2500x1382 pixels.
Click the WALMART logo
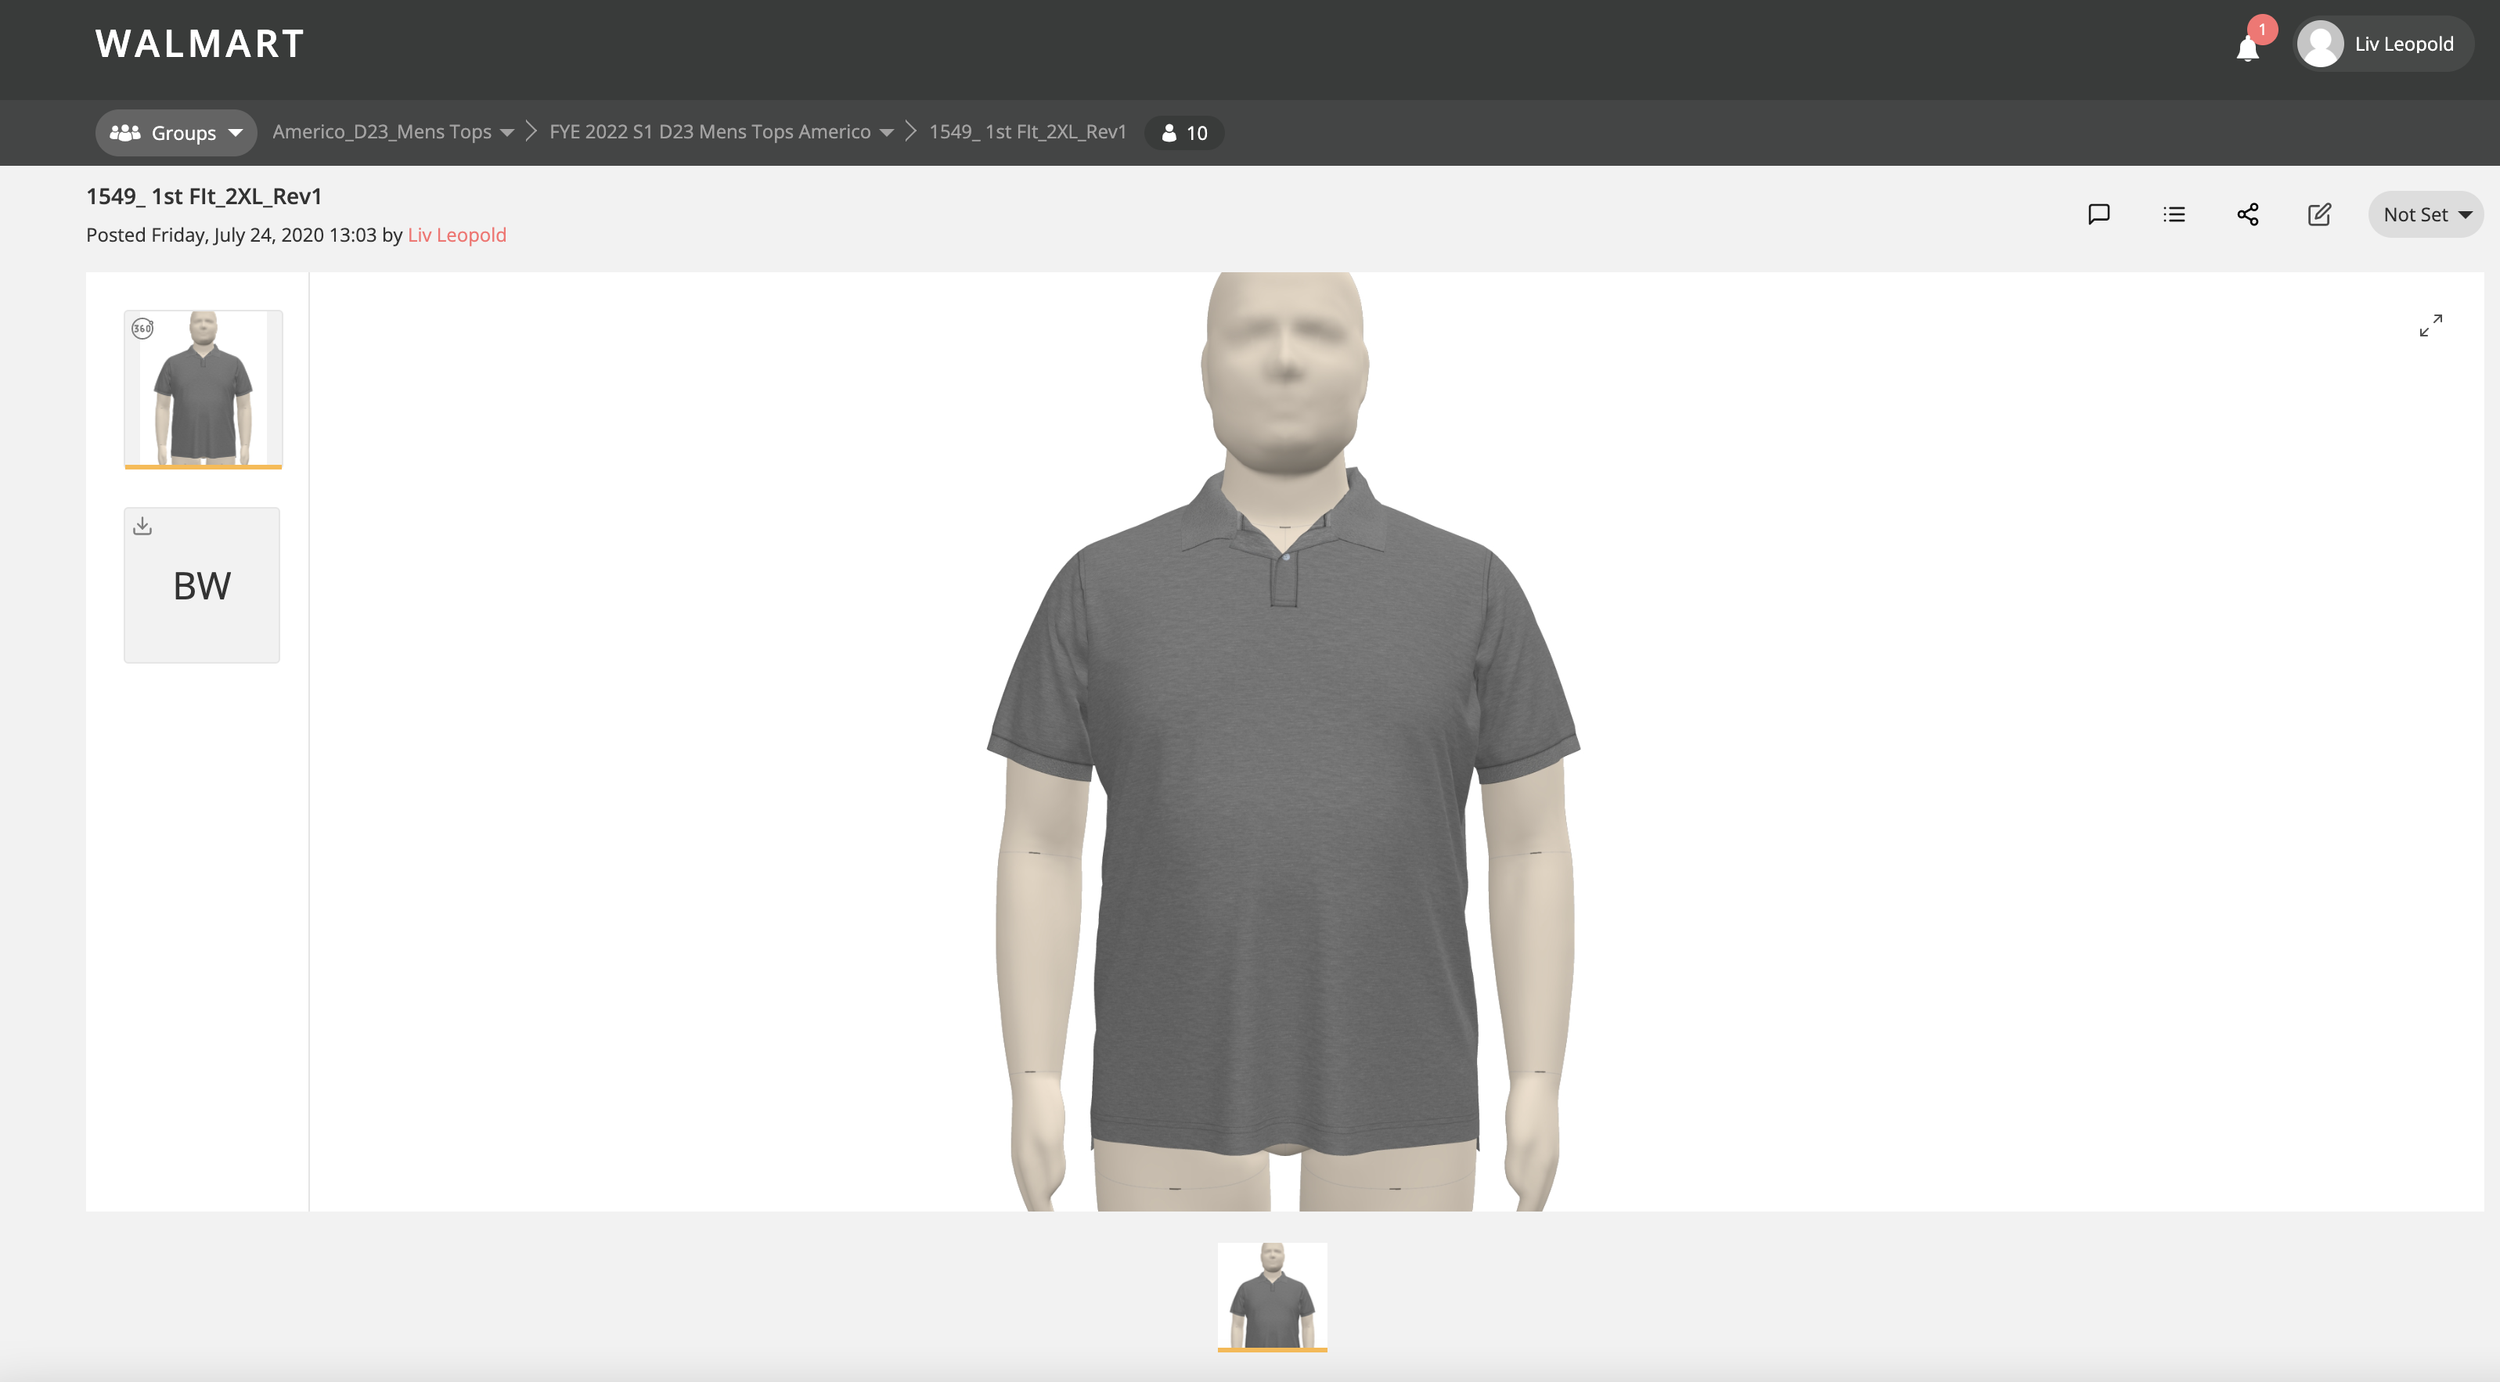pyautogui.click(x=200, y=44)
